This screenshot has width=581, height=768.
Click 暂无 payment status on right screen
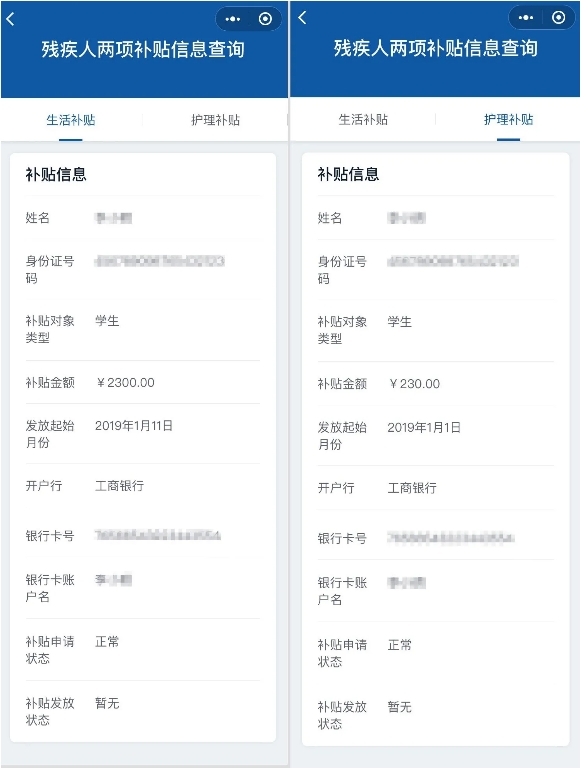tap(400, 707)
